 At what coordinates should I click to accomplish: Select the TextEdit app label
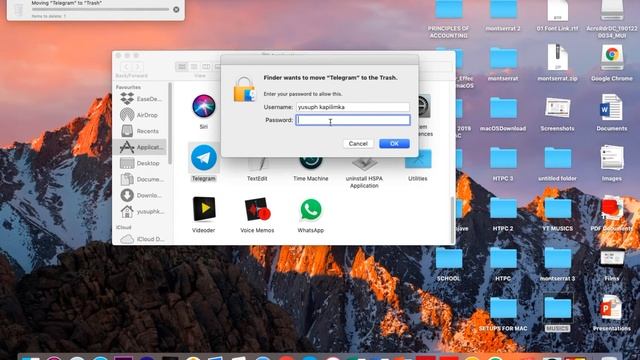coord(257,179)
